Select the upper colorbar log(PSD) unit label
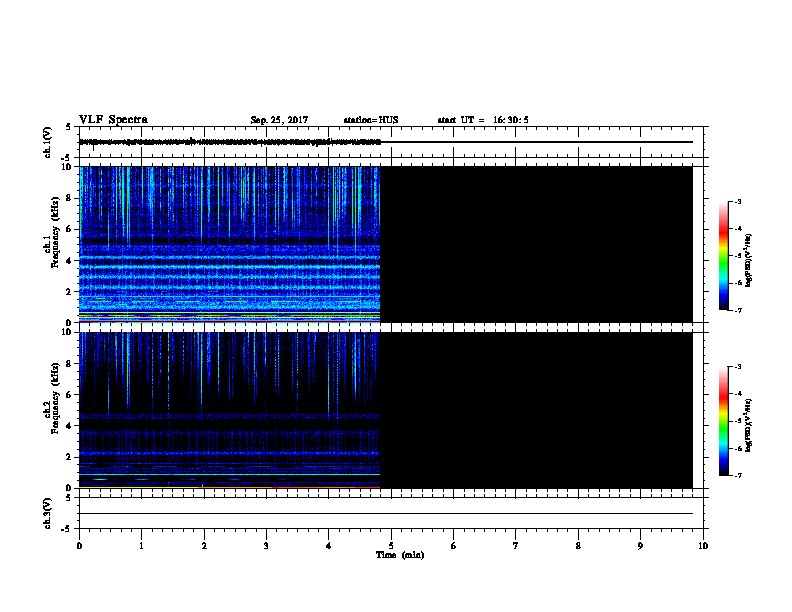 749,261
